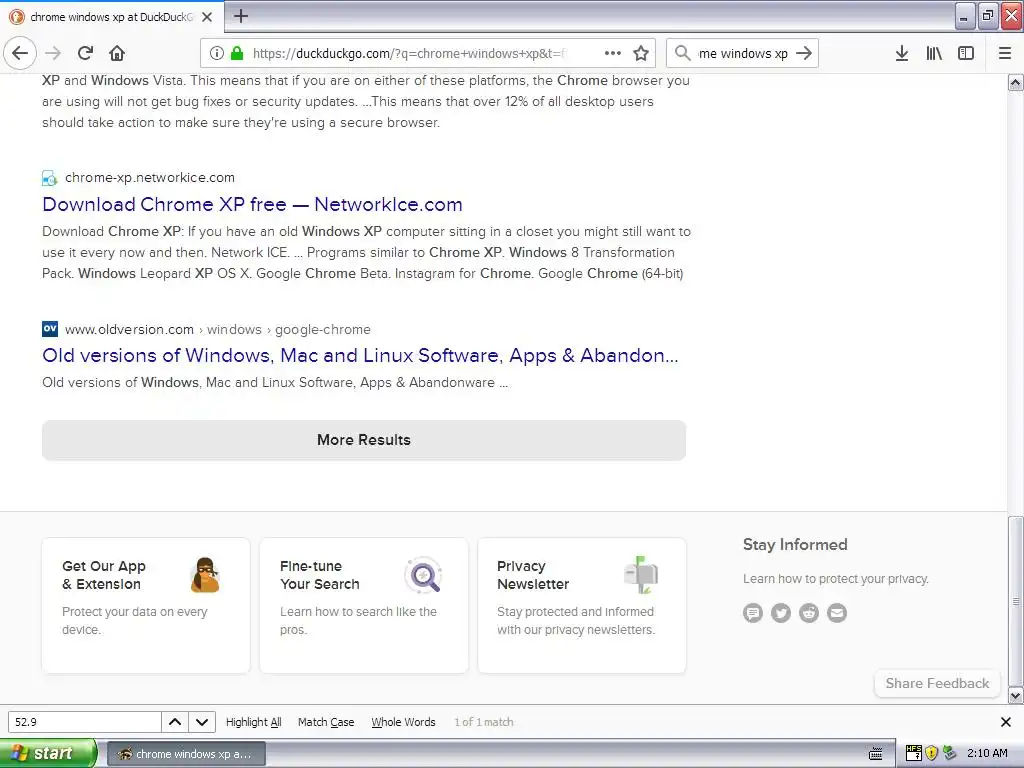Screen dimensions: 1024x768
Task: Open Fine-tune Your Search card
Action: coord(364,605)
